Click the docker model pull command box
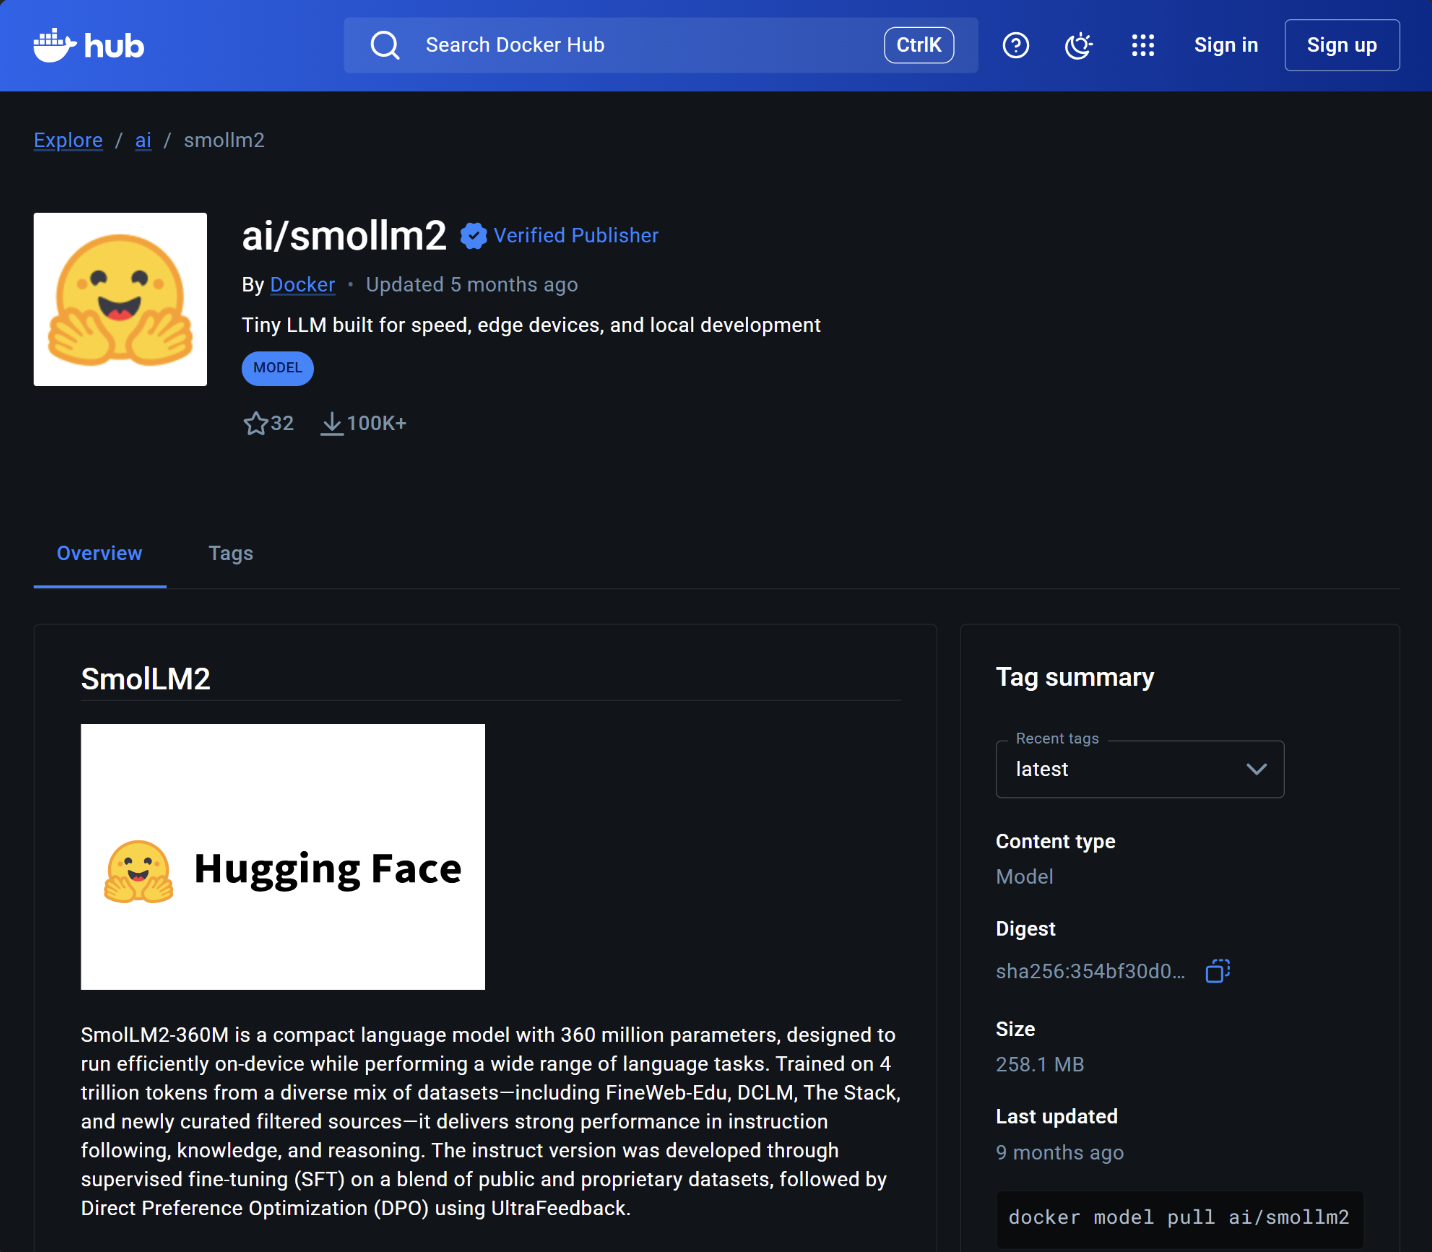1432x1252 pixels. pyautogui.click(x=1179, y=1217)
